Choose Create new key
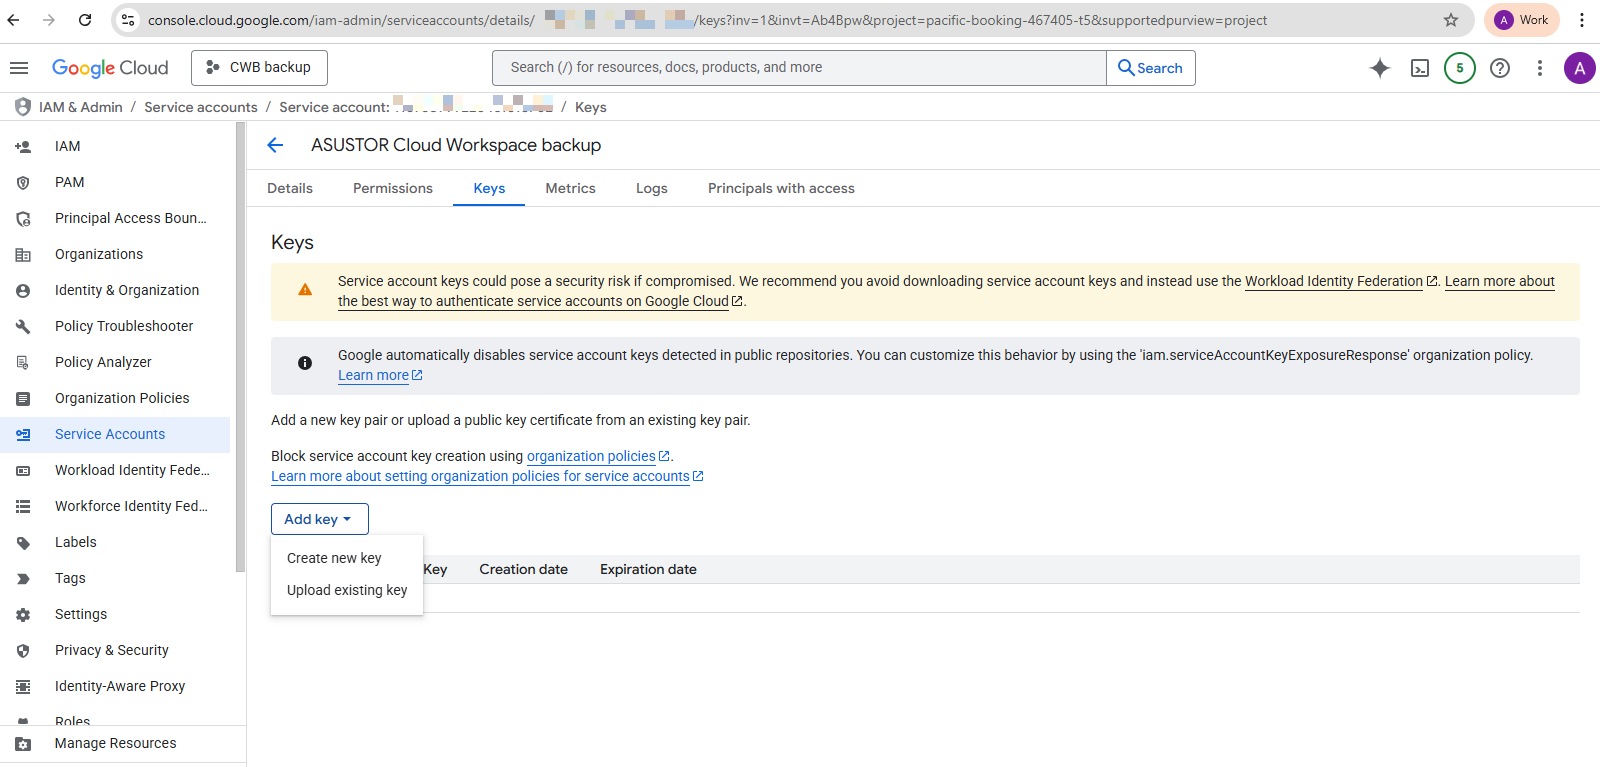 pyautogui.click(x=347, y=558)
